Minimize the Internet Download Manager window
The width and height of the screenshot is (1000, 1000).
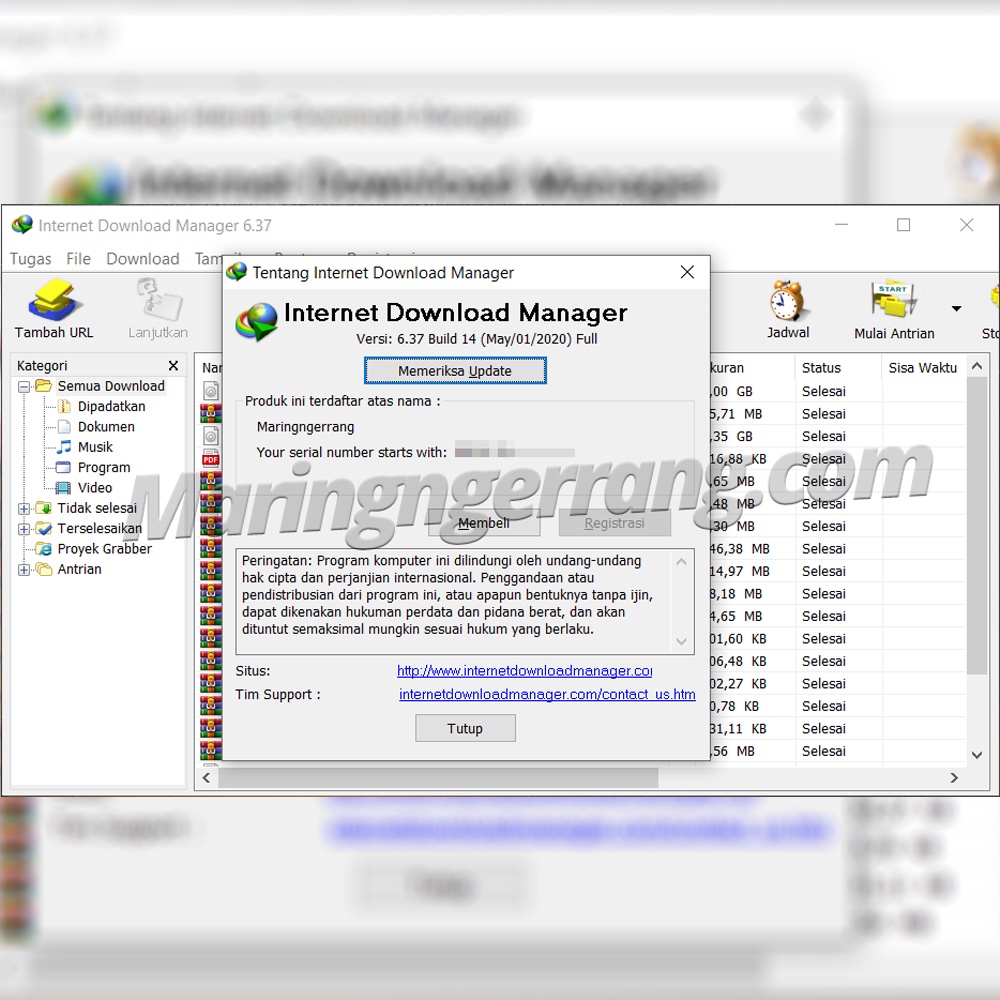point(841,224)
